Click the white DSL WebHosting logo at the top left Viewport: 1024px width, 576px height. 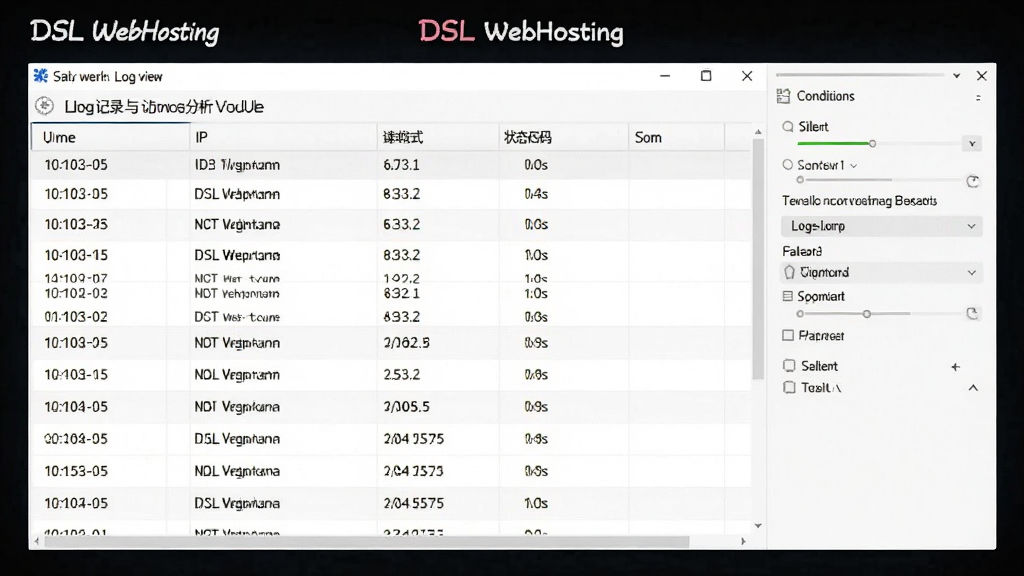click(x=125, y=31)
